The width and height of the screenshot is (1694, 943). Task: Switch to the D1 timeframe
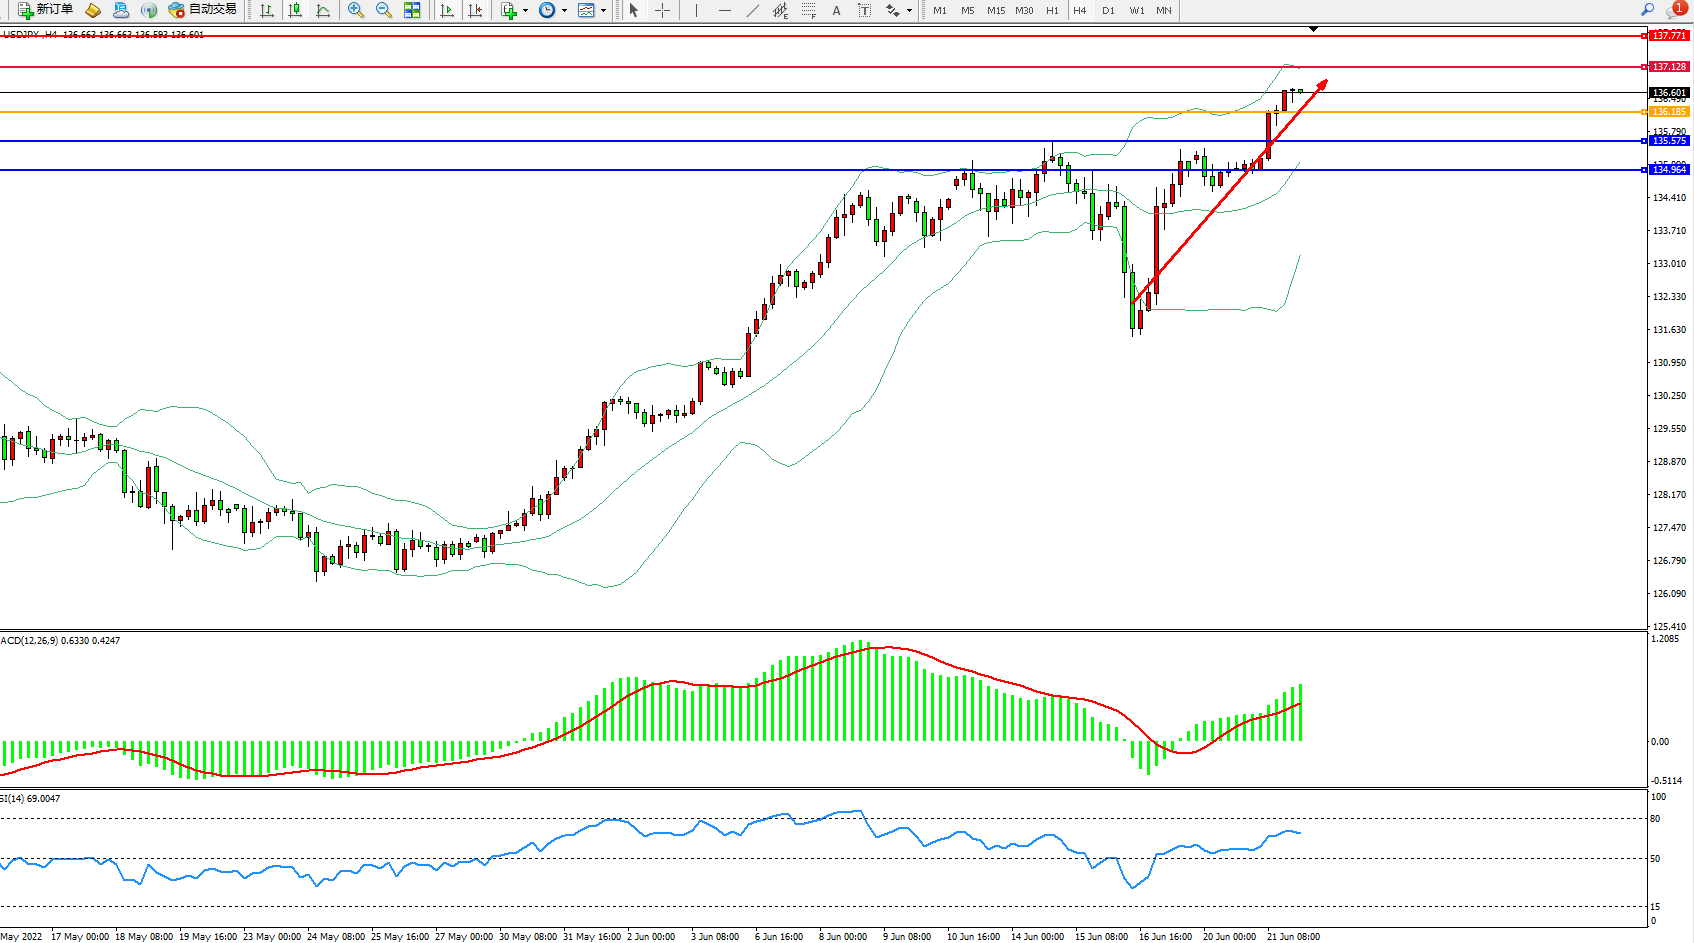coord(1108,10)
